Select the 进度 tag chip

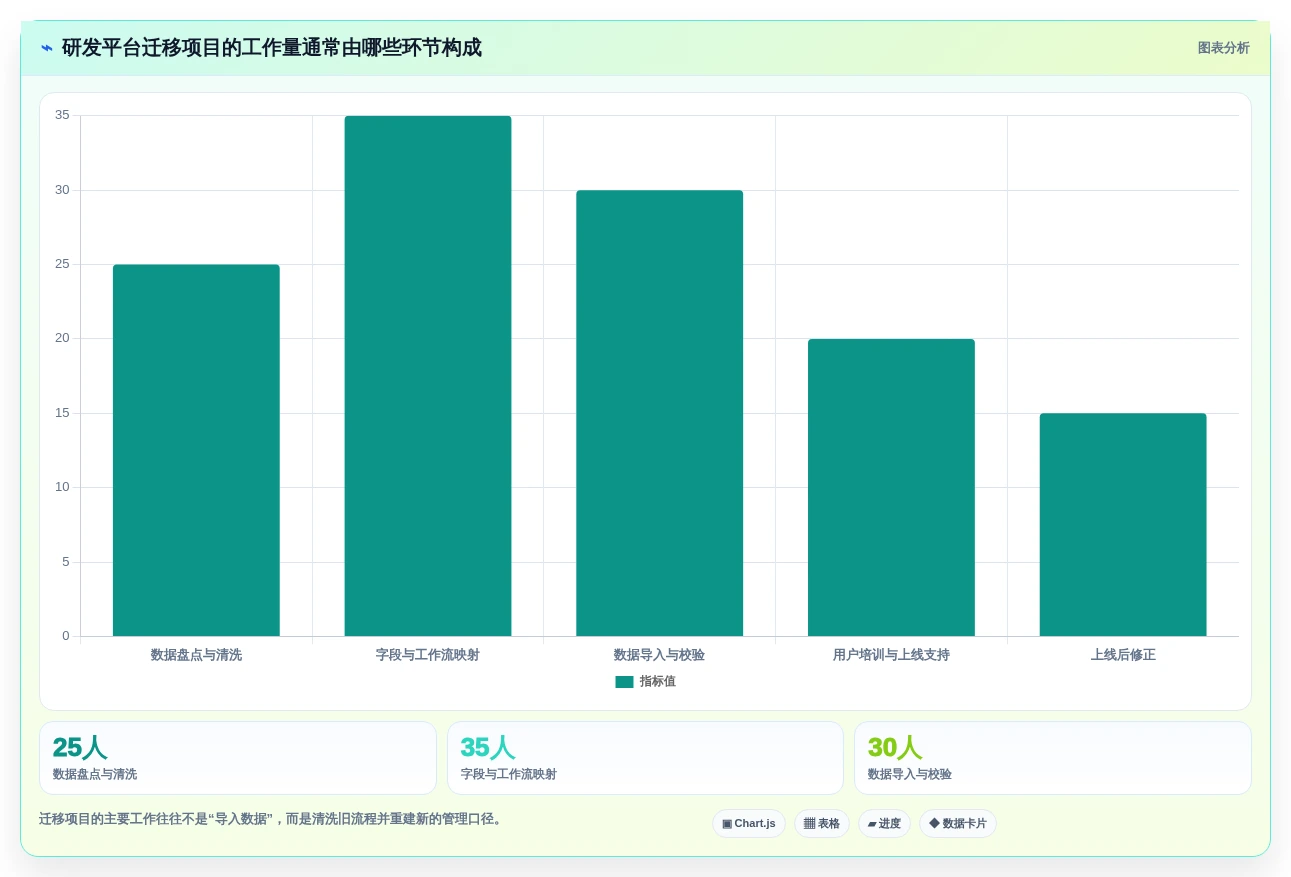point(884,824)
